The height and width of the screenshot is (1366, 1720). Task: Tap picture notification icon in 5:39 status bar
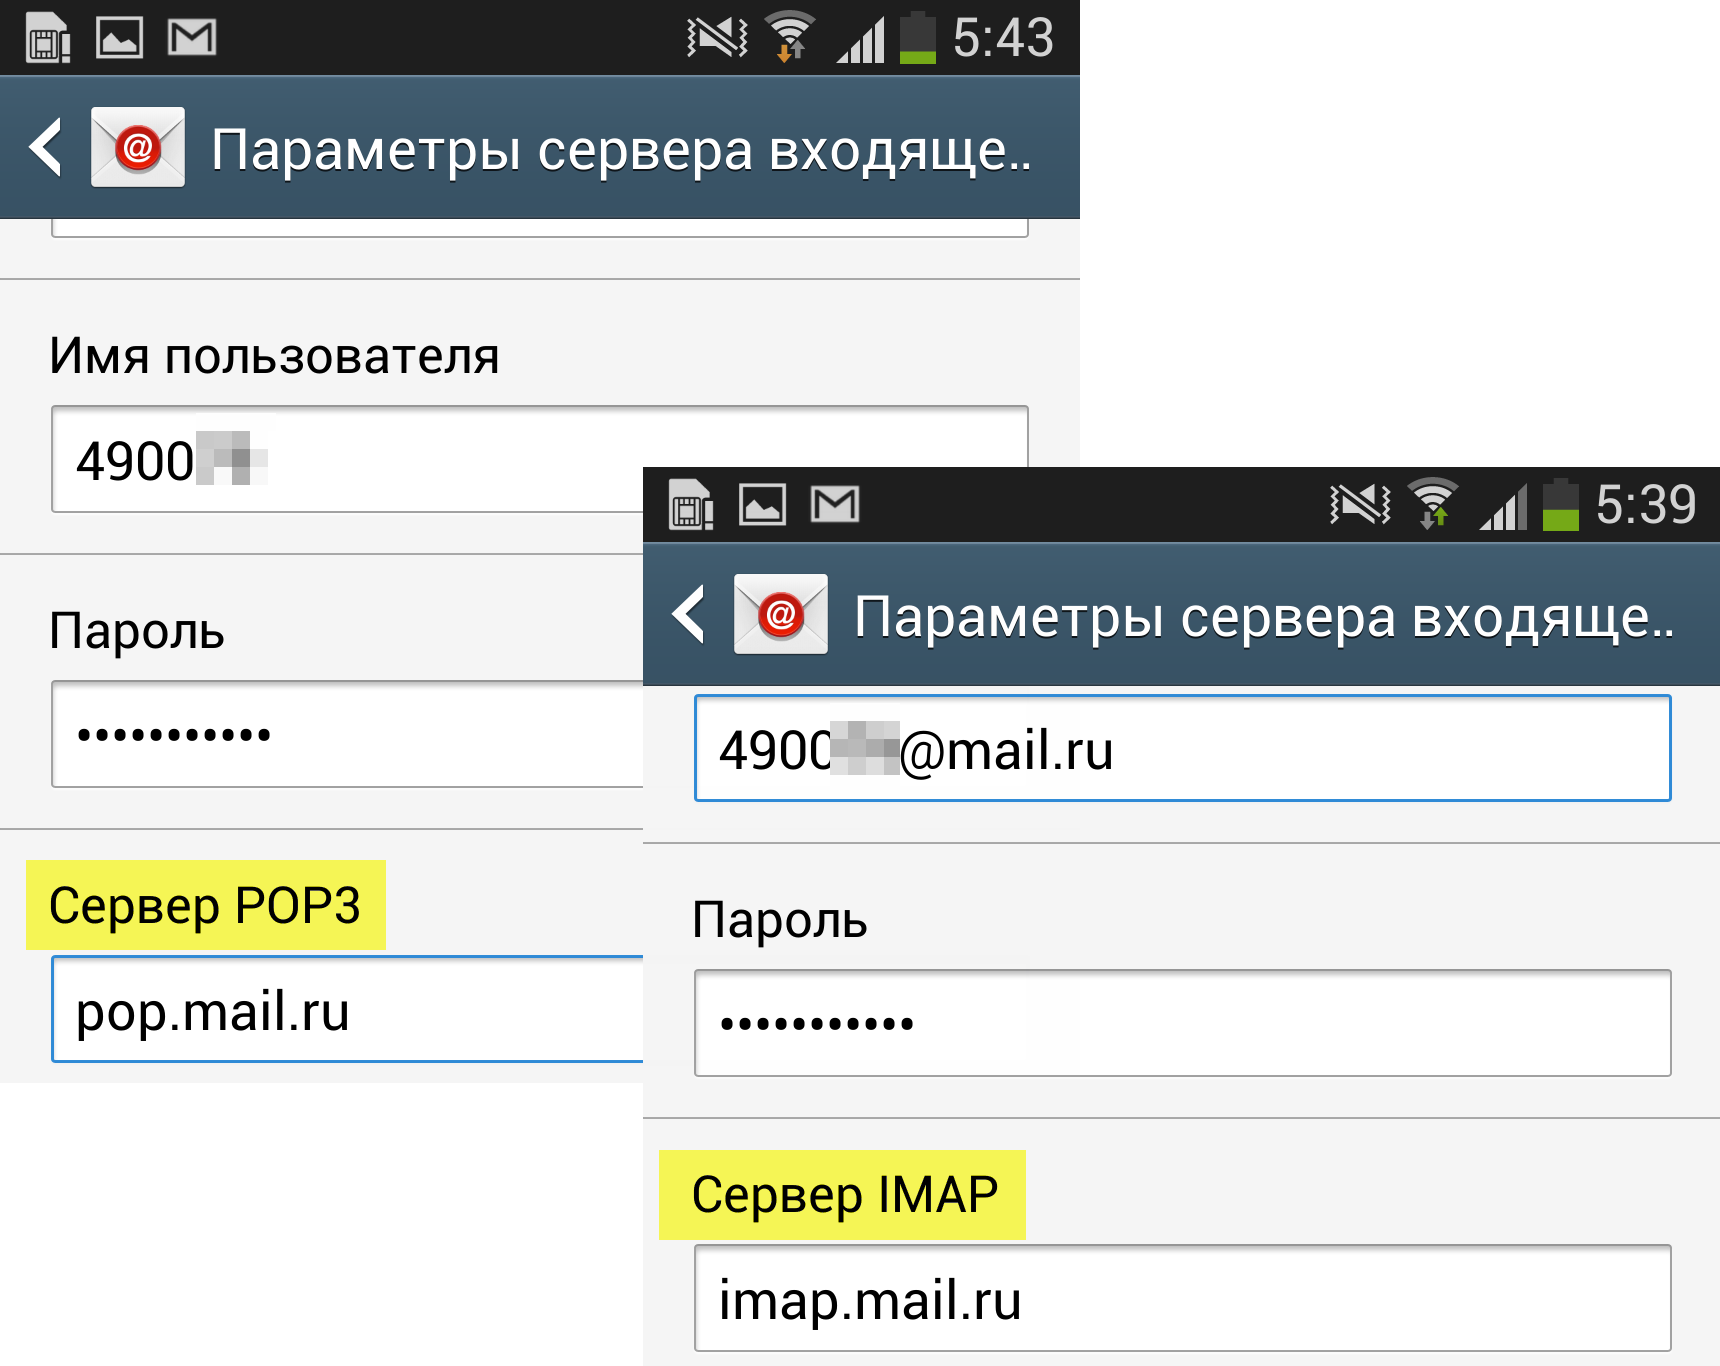(x=762, y=505)
